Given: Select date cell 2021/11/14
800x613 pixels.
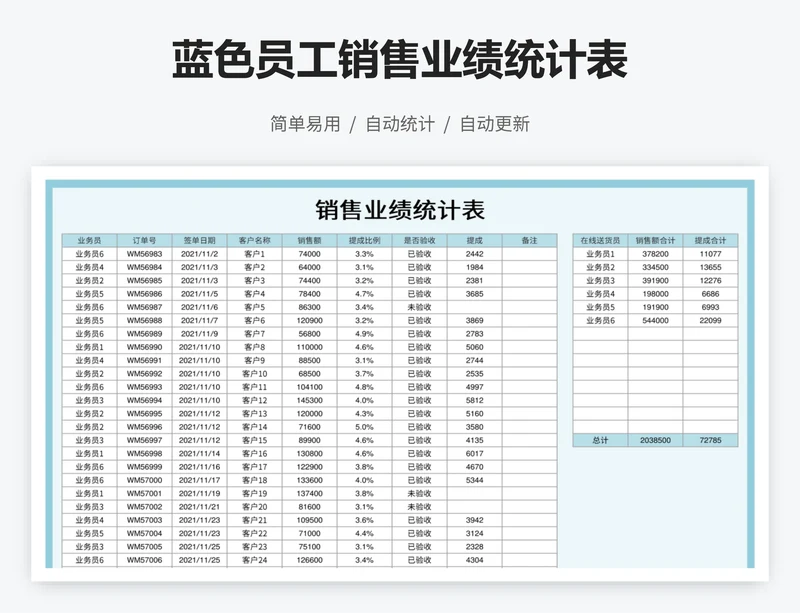Looking at the screenshot, I should 199,453.
